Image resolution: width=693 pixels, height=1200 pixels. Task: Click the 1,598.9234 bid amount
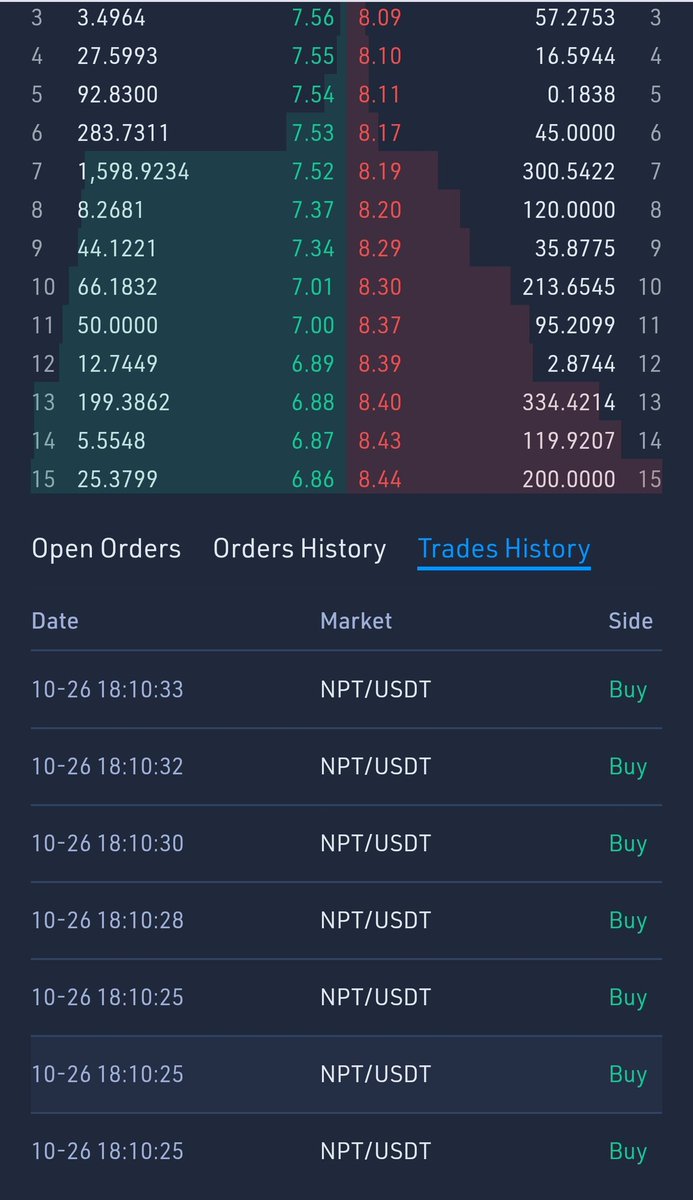pos(133,172)
